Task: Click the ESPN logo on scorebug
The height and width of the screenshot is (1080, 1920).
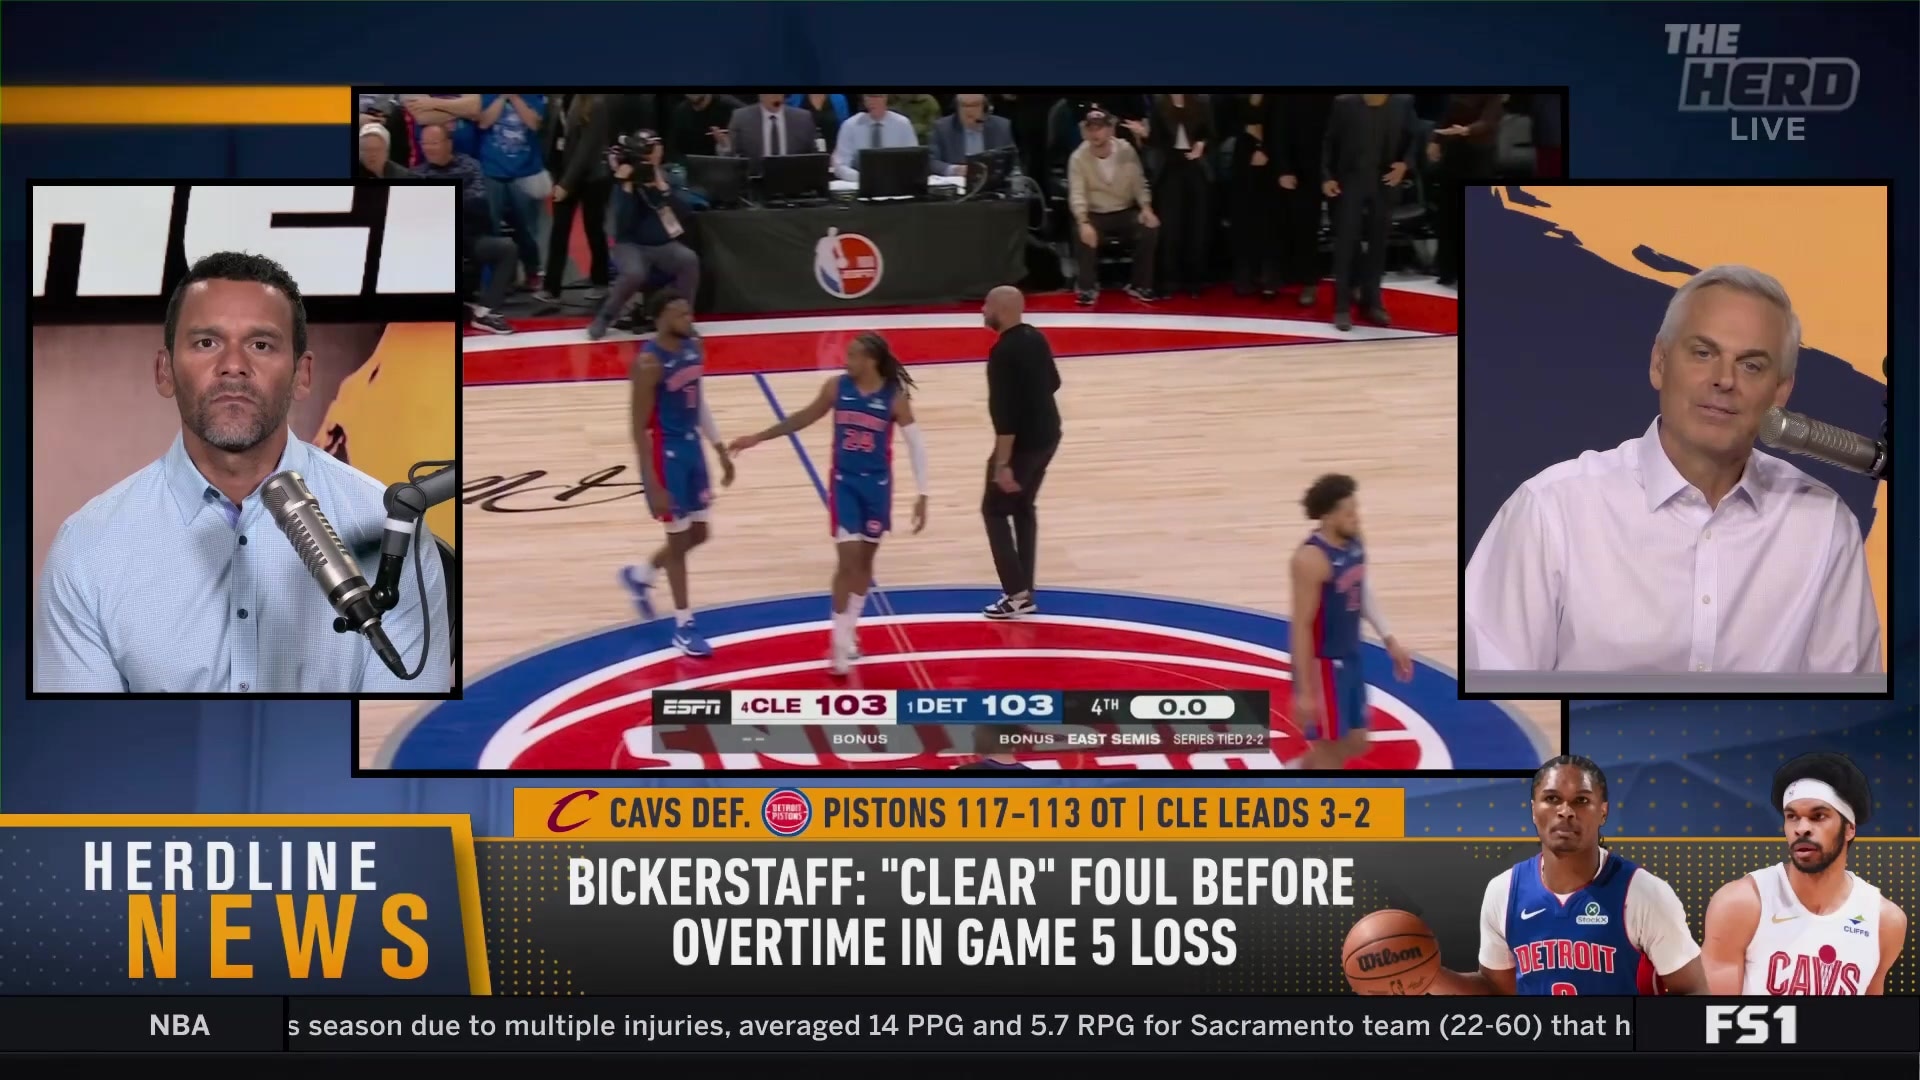Action: (691, 707)
